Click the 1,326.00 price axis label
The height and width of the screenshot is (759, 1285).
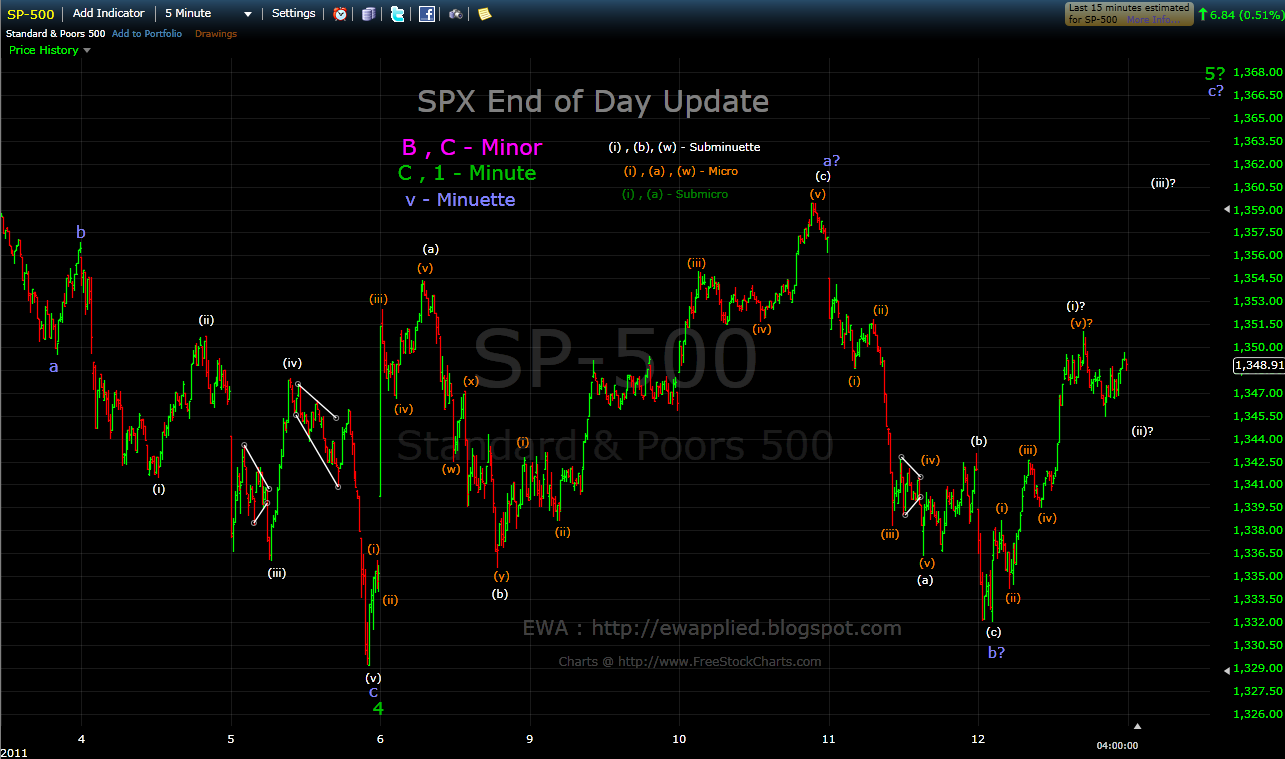click(x=1258, y=714)
